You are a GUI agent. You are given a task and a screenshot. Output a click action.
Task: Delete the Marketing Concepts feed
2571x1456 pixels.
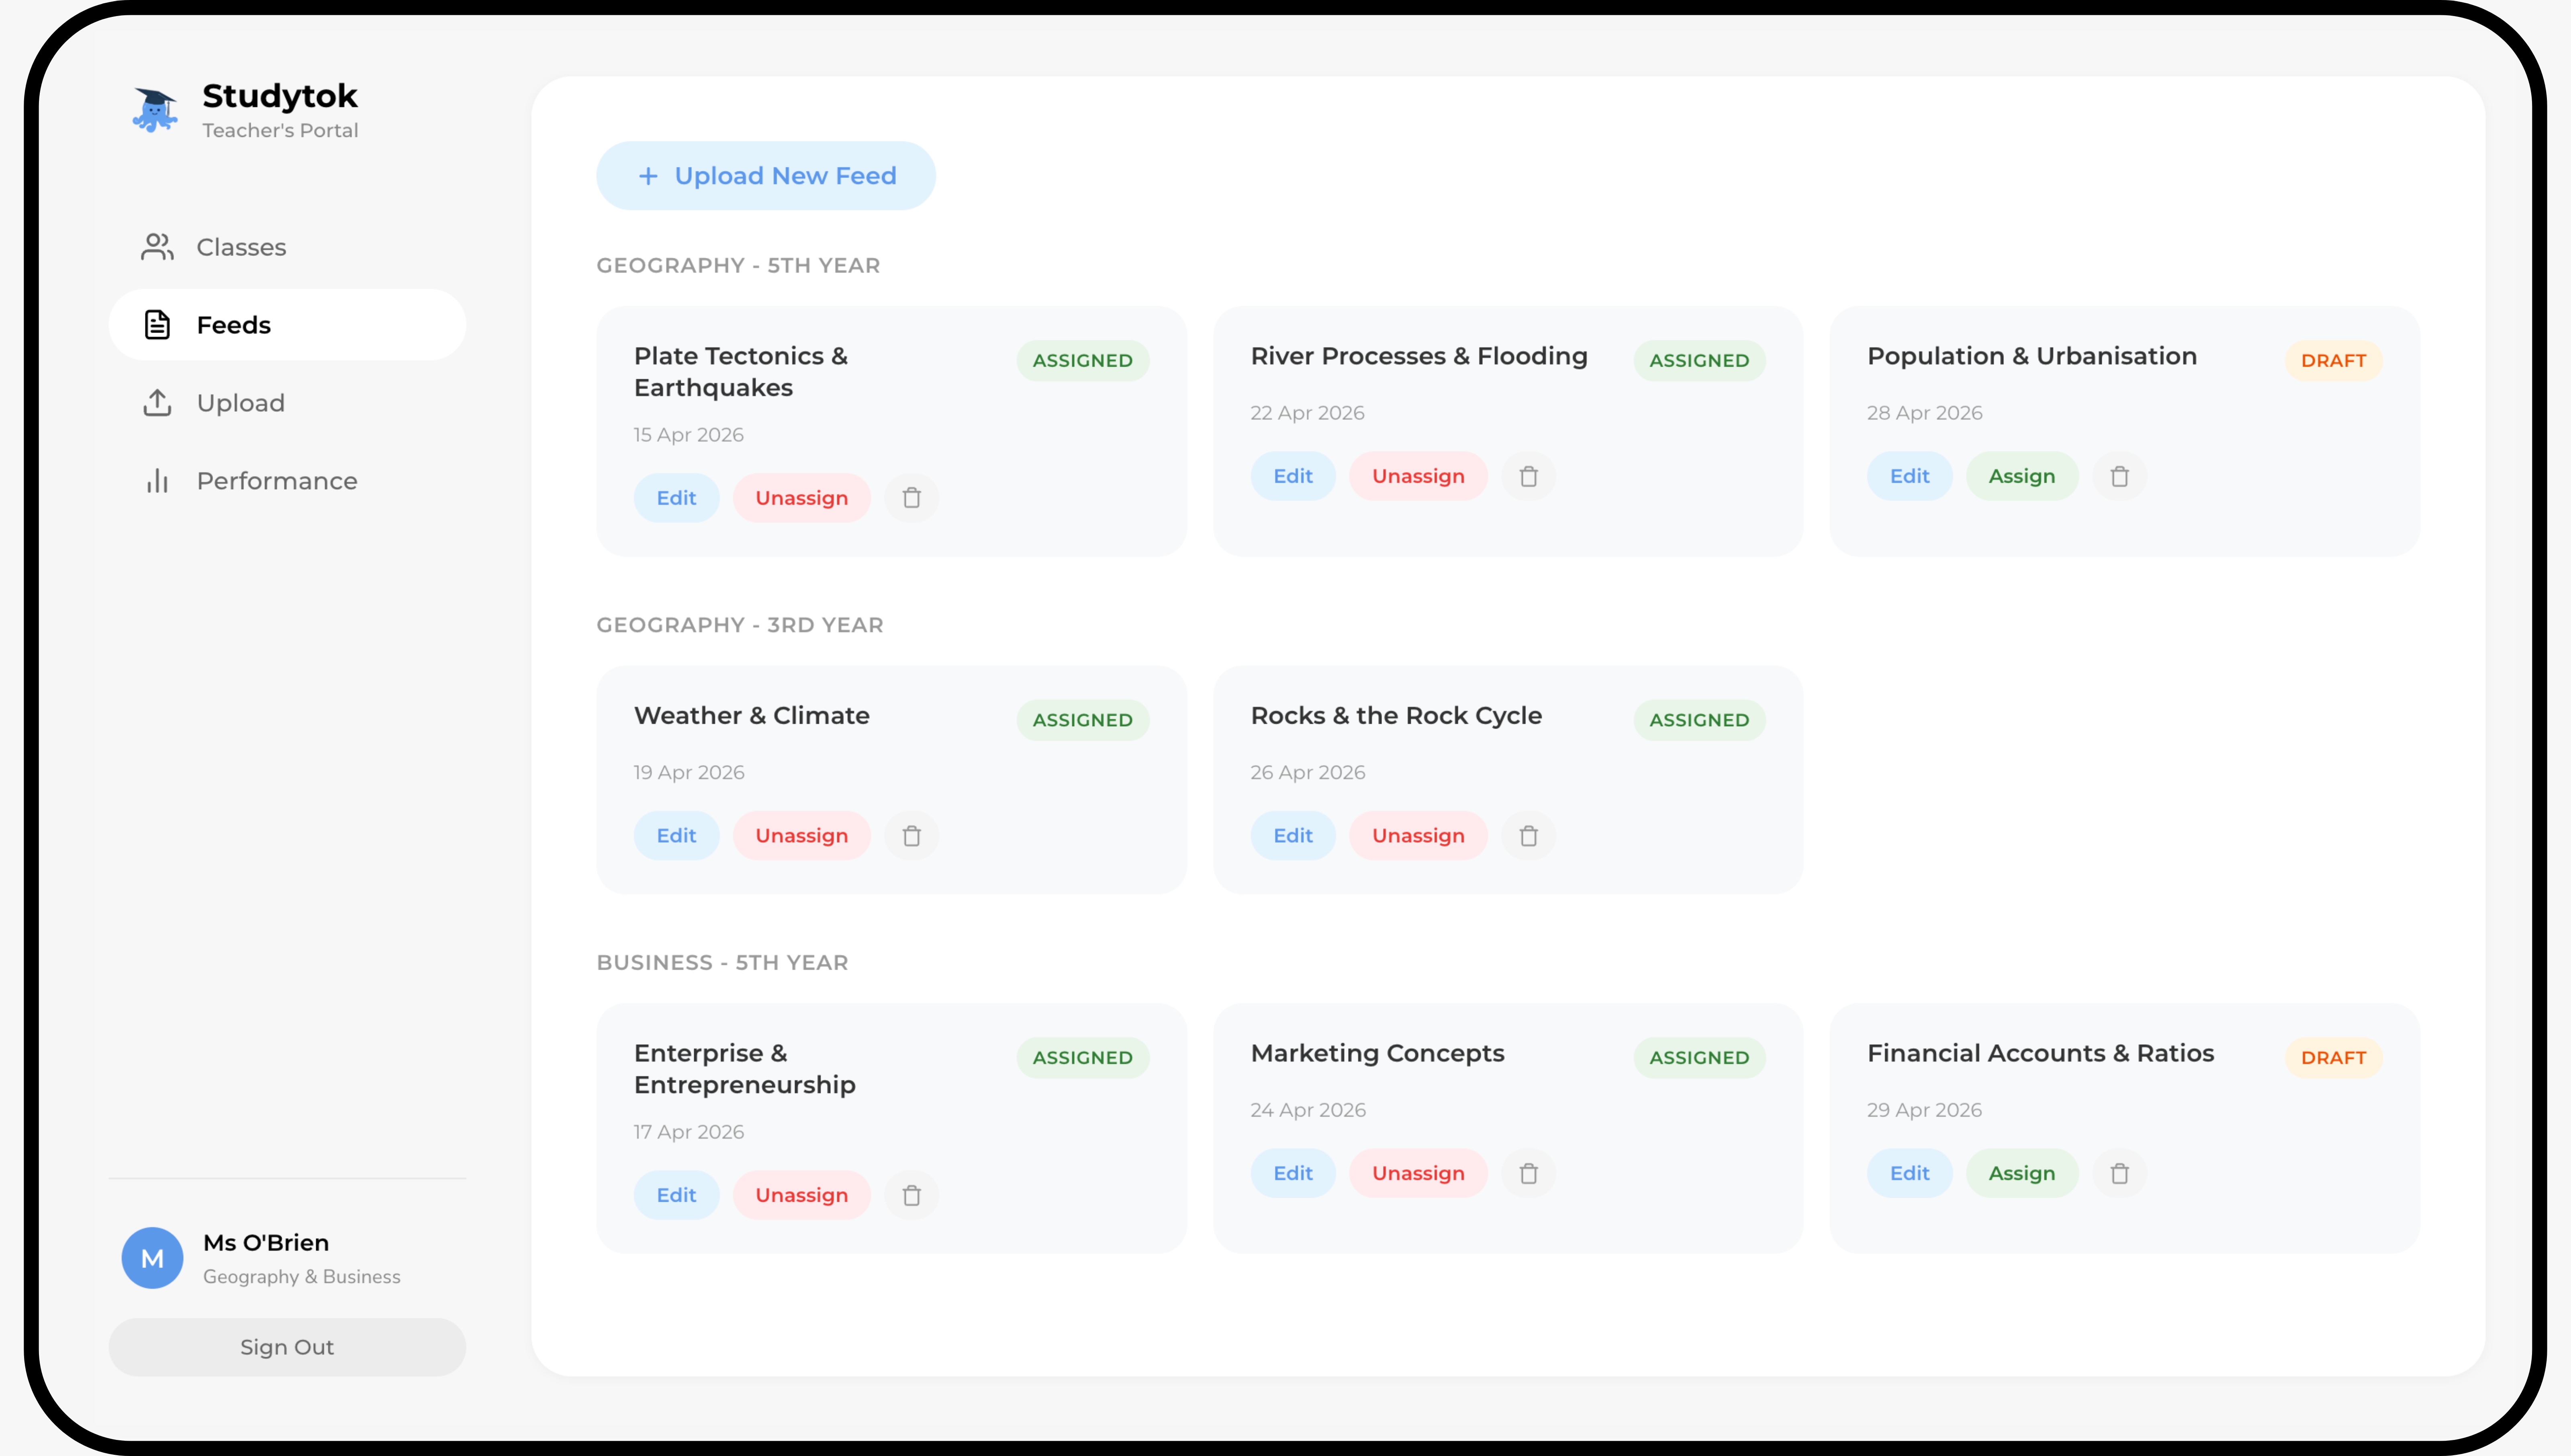coord(1528,1173)
